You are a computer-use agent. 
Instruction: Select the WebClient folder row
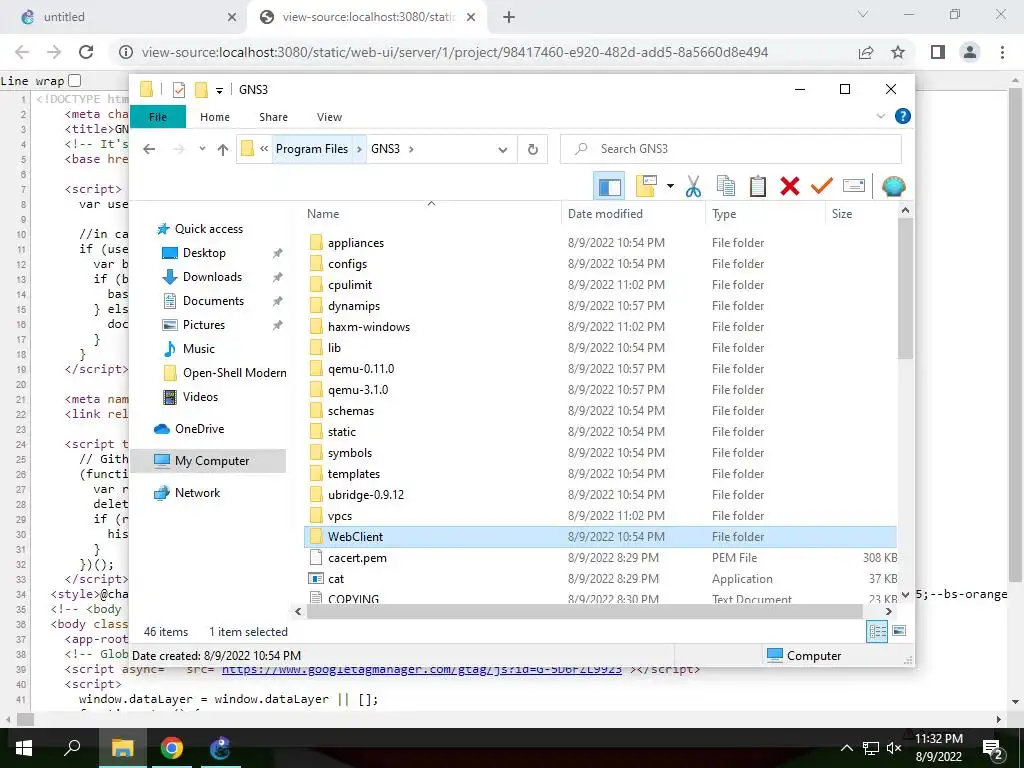pyautogui.click(x=600, y=537)
